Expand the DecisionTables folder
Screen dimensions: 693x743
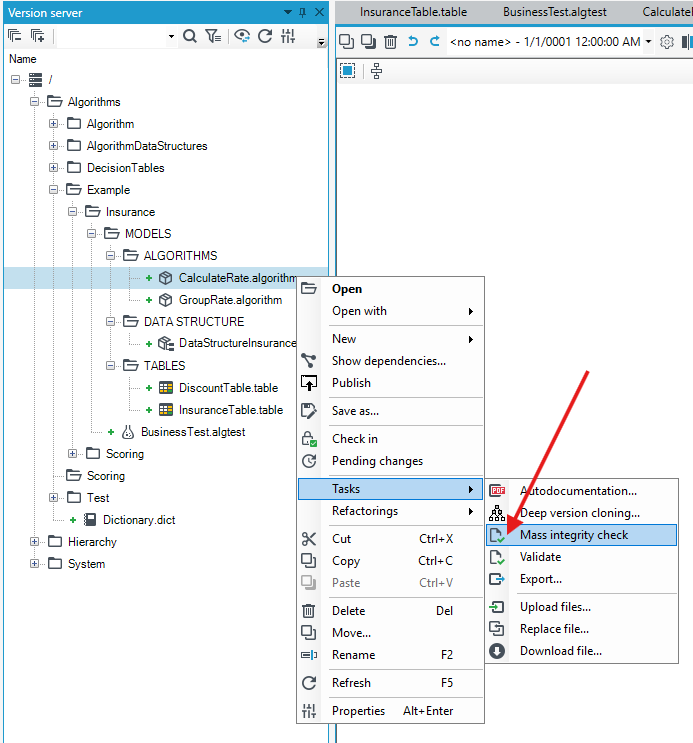(x=54, y=167)
